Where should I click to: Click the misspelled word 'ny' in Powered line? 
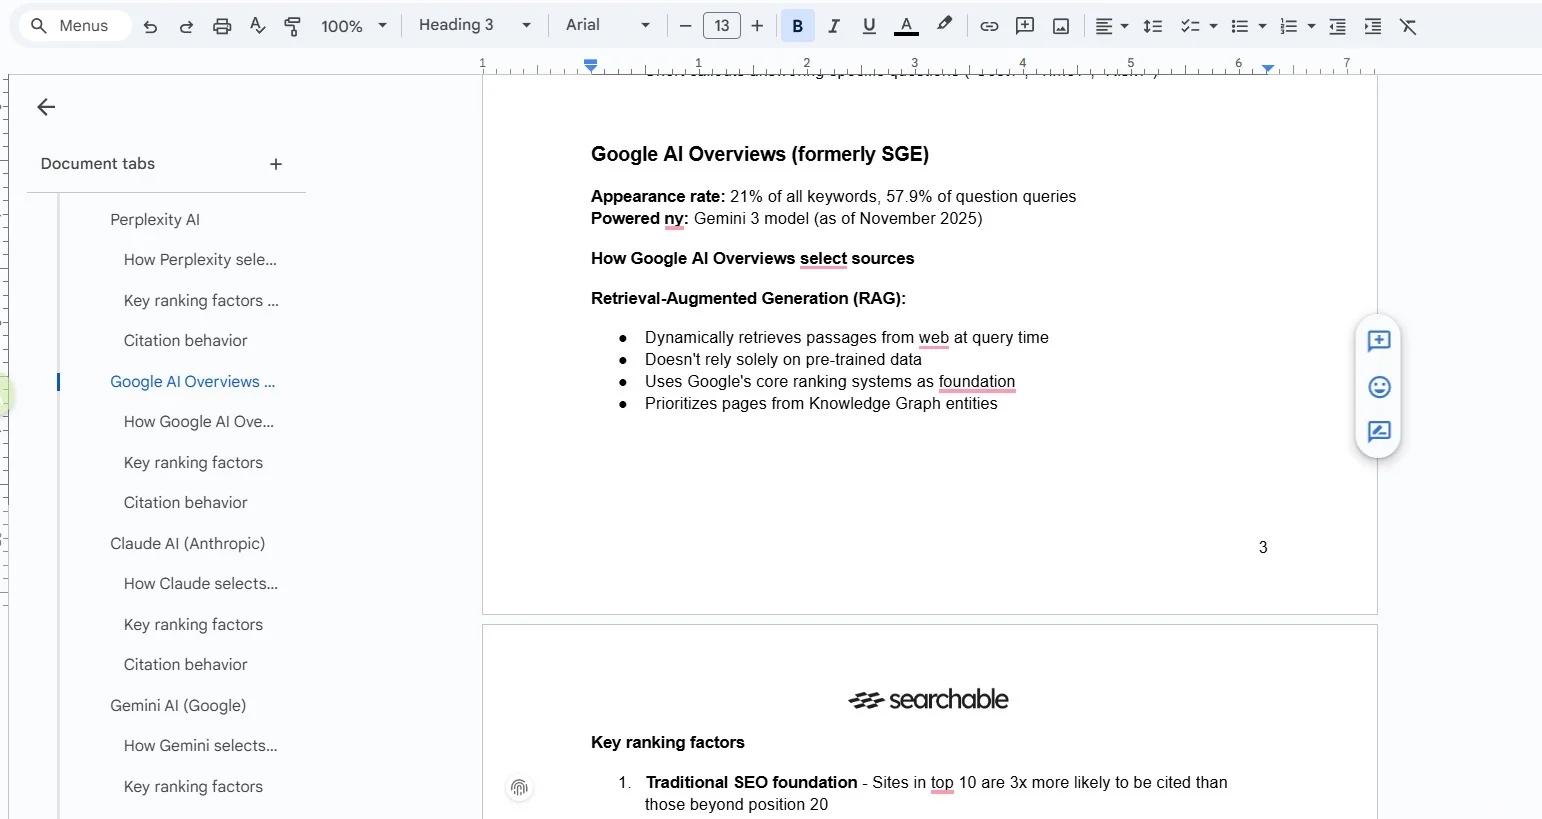[674, 218]
